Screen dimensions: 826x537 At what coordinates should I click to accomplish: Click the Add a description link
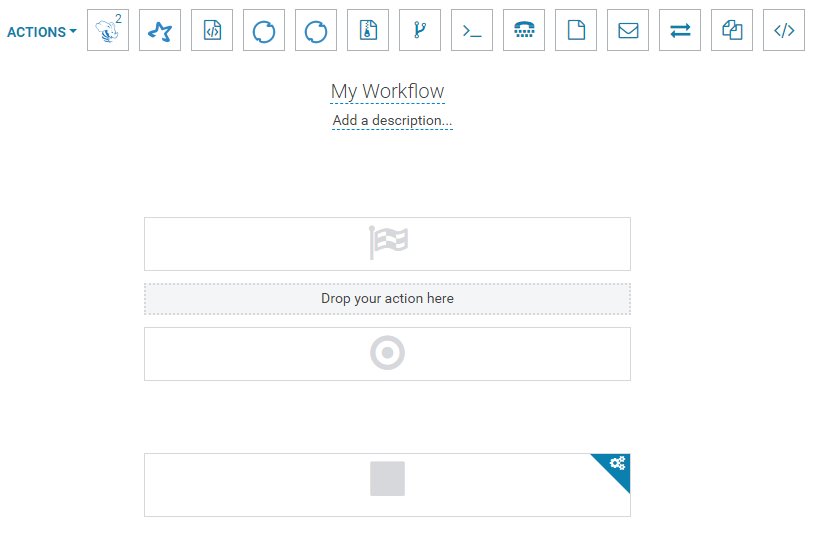coord(392,121)
